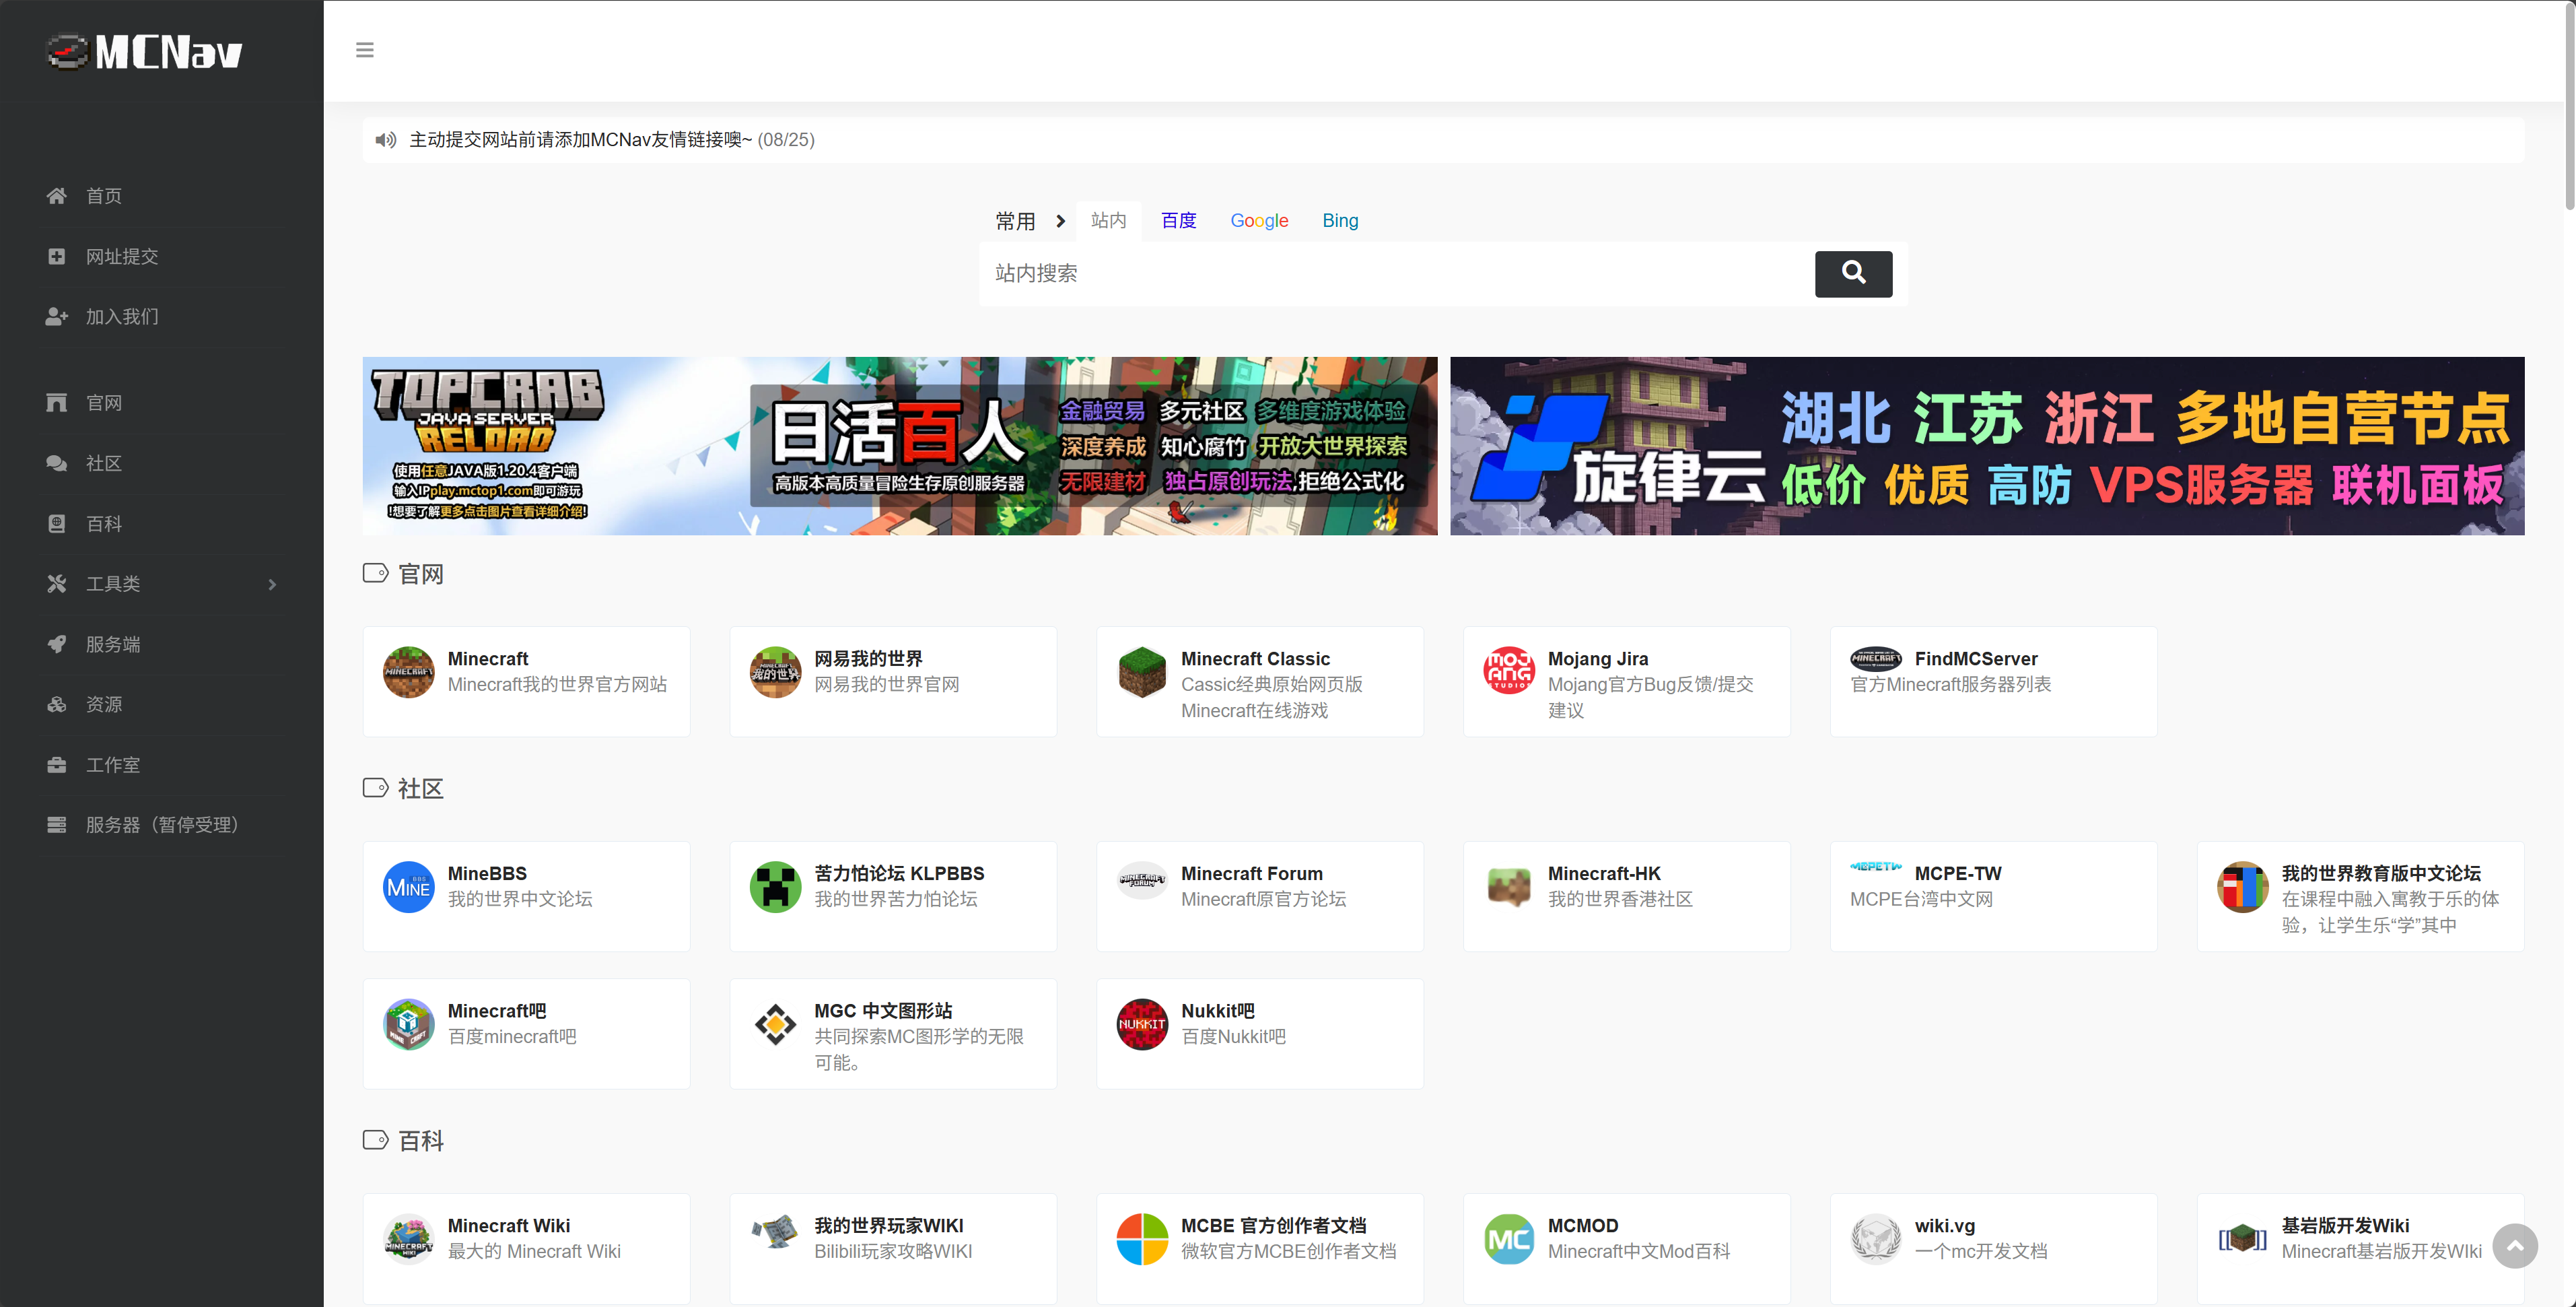Viewport: 2576px width, 1307px height.
Task: Switch to the 百度 search tab
Action: tap(1178, 221)
